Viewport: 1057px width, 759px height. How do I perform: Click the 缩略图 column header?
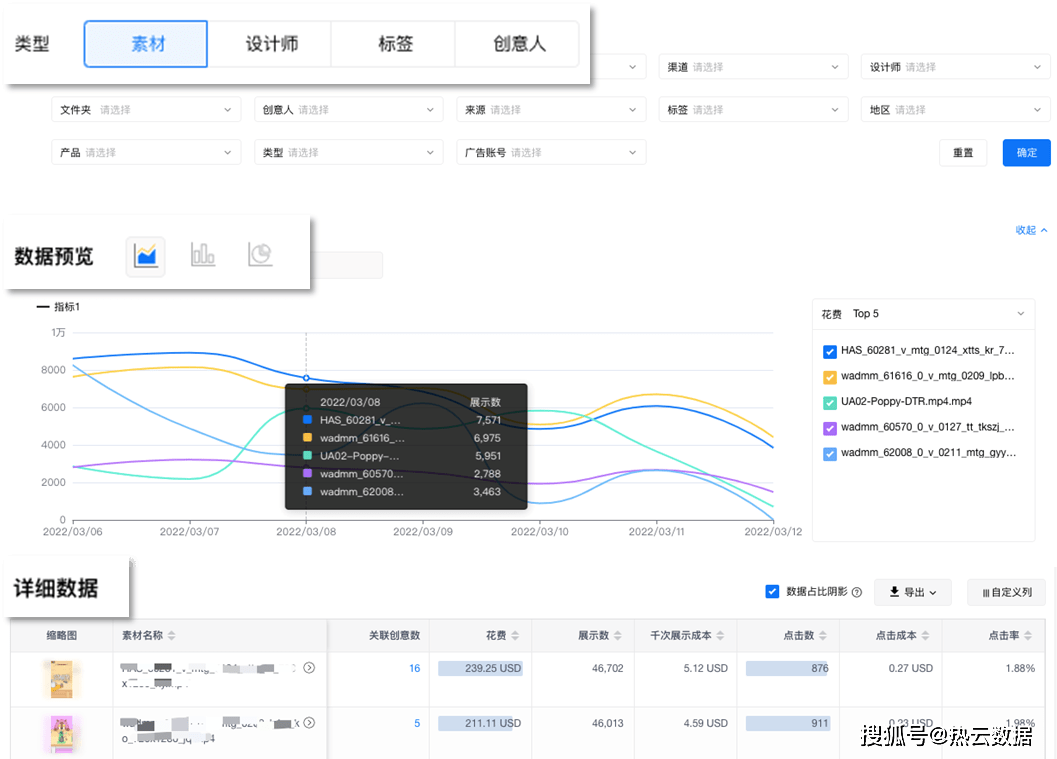tap(61, 635)
